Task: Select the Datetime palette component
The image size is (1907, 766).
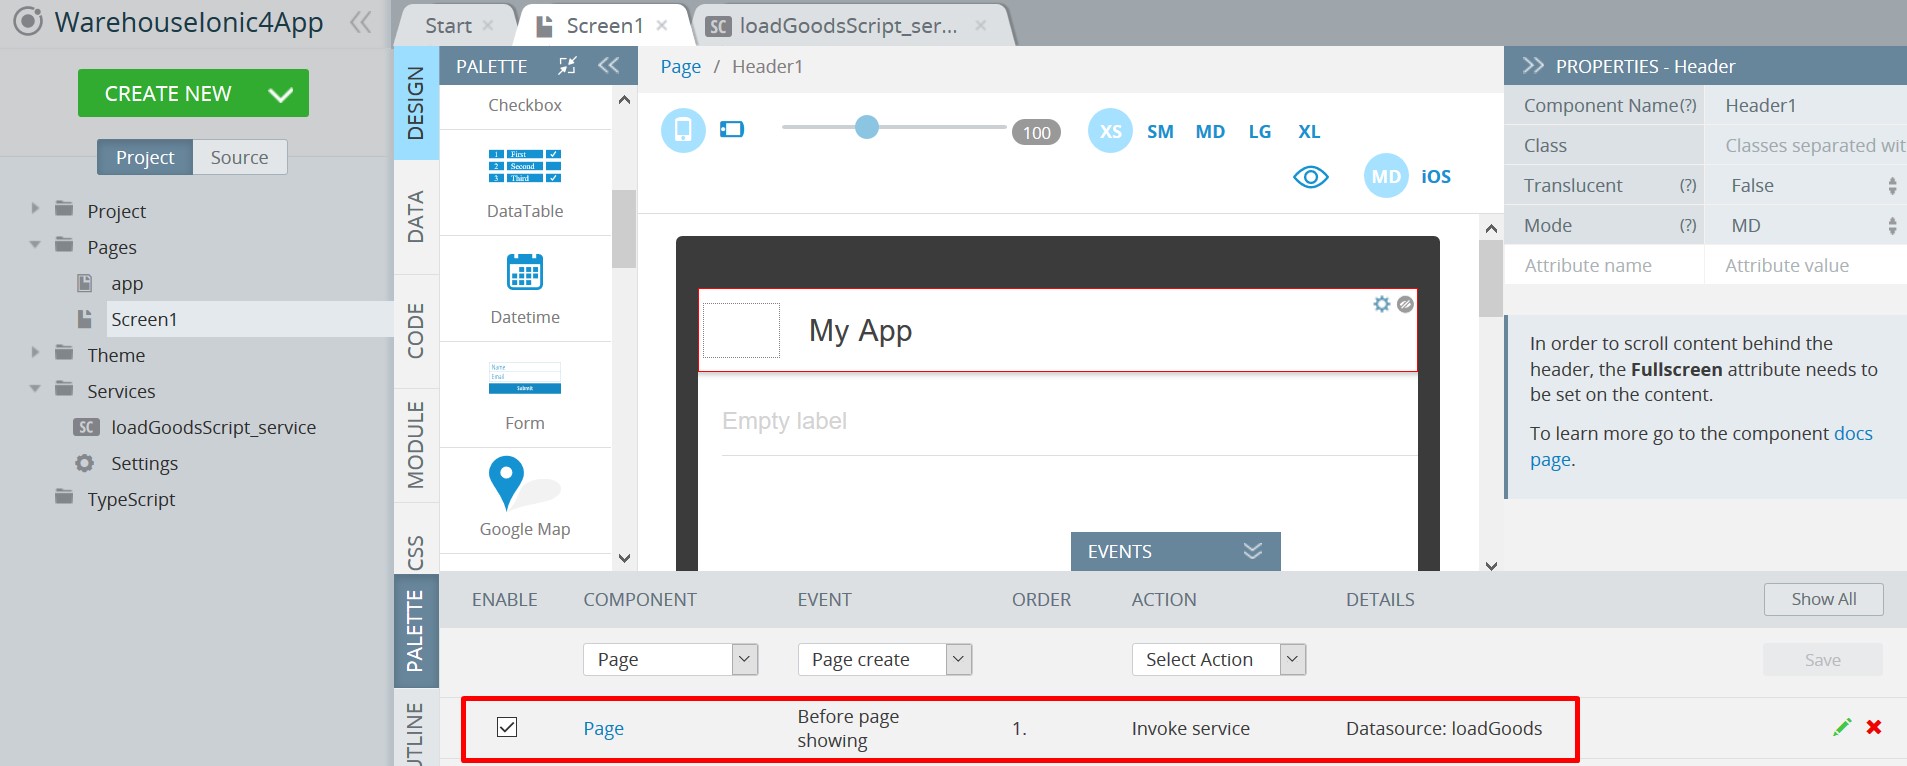Action: pos(525,290)
